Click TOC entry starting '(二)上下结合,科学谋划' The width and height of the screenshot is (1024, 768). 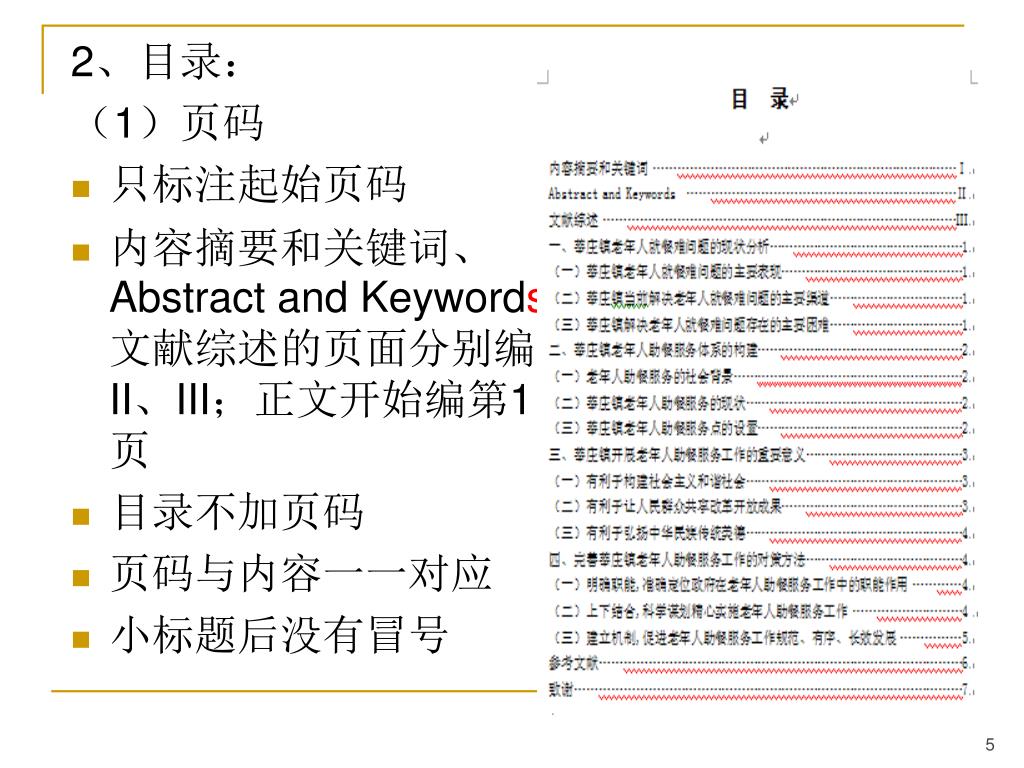pyautogui.click(x=701, y=612)
